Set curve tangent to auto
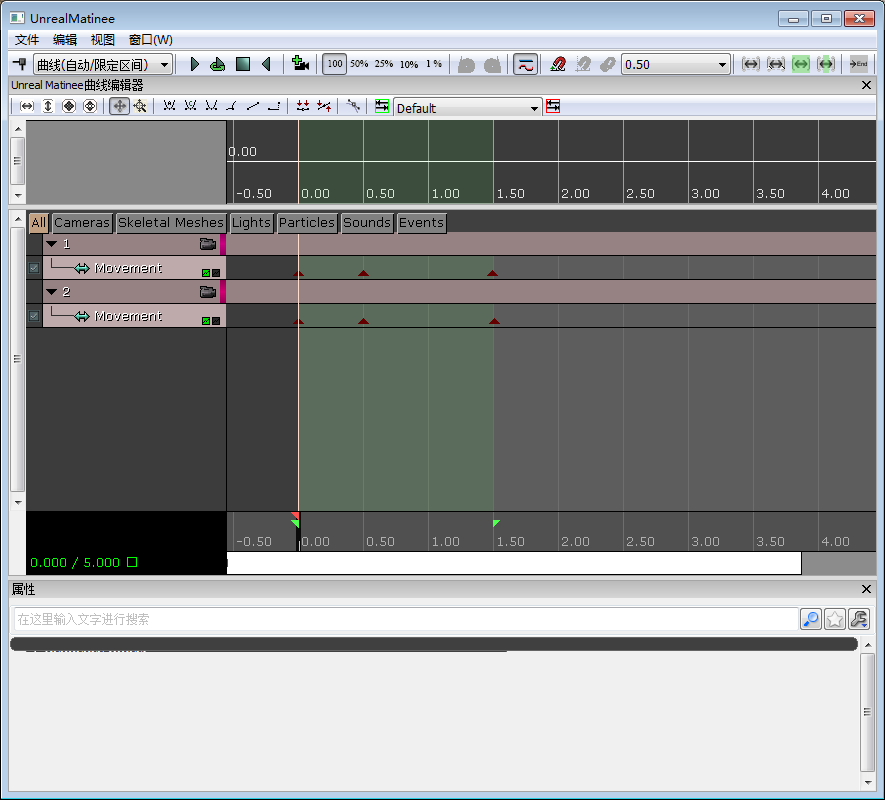The height and width of the screenshot is (800, 885). [169, 106]
